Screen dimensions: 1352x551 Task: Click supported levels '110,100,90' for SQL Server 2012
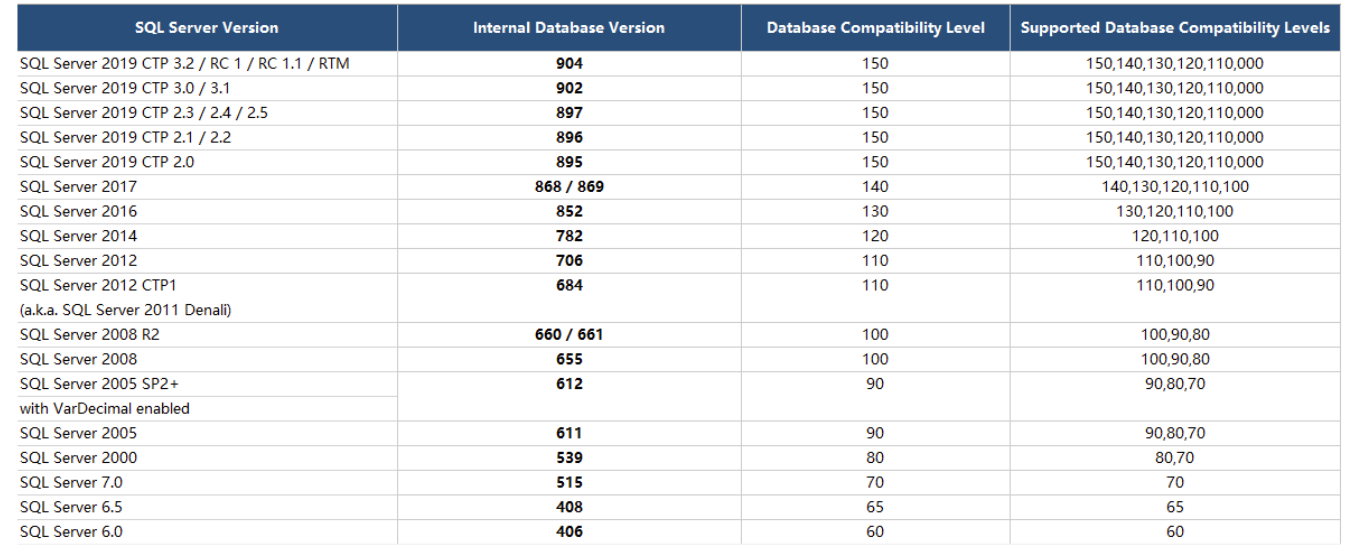pos(1175,260)
